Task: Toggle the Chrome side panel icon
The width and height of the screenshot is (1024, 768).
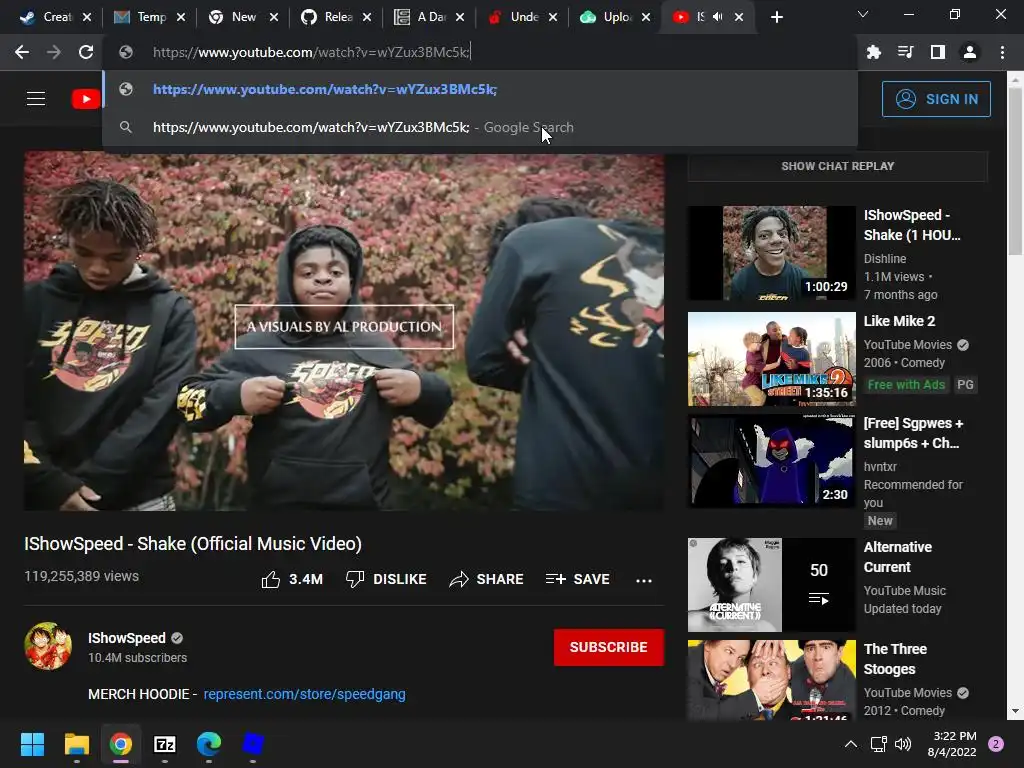Action: [x=938, y=52]
